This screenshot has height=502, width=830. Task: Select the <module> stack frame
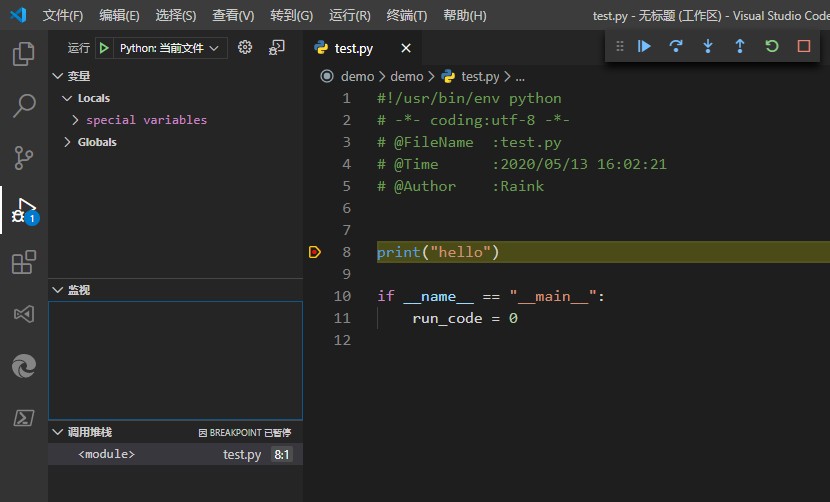tap(175, 454)
